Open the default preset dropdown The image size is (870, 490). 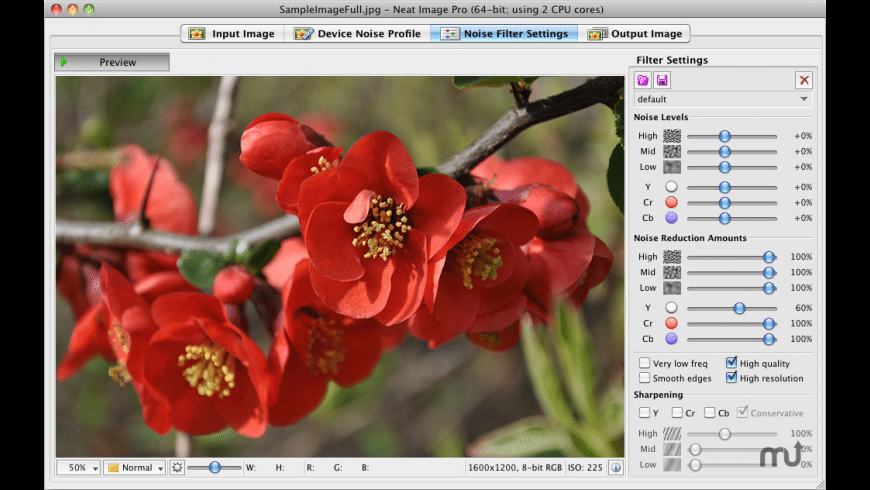(x=723, y=99)
